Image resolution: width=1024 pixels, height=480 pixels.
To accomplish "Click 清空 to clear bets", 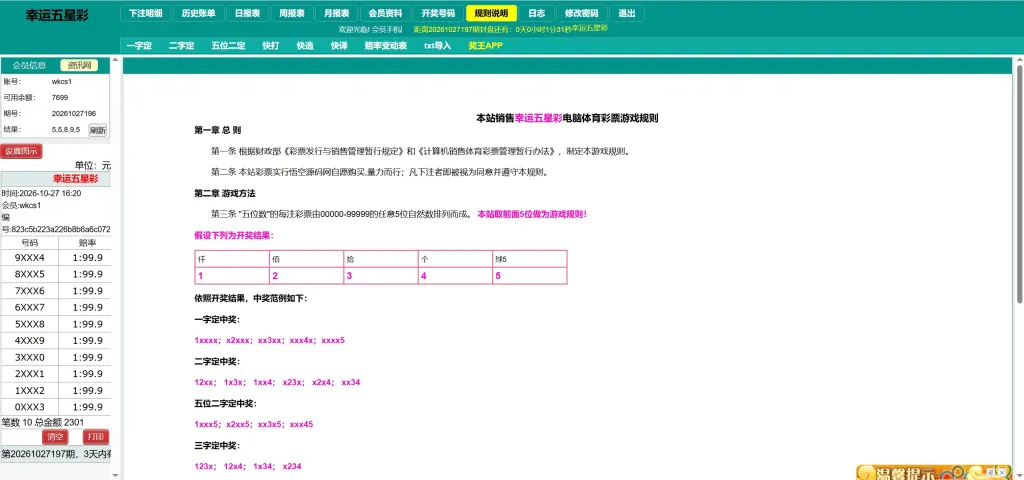I will tap(56, 437).
